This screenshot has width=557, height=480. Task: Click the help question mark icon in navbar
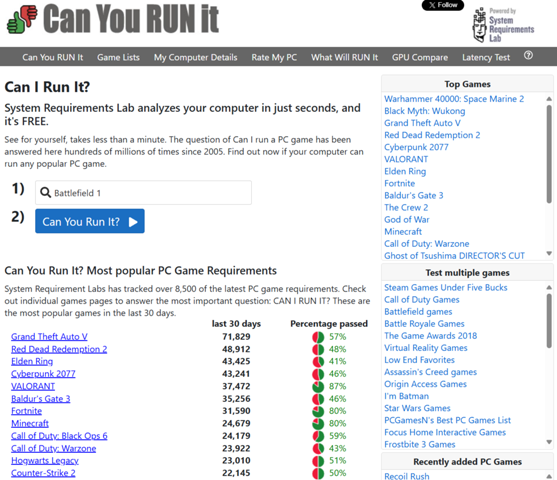[528, 56]
